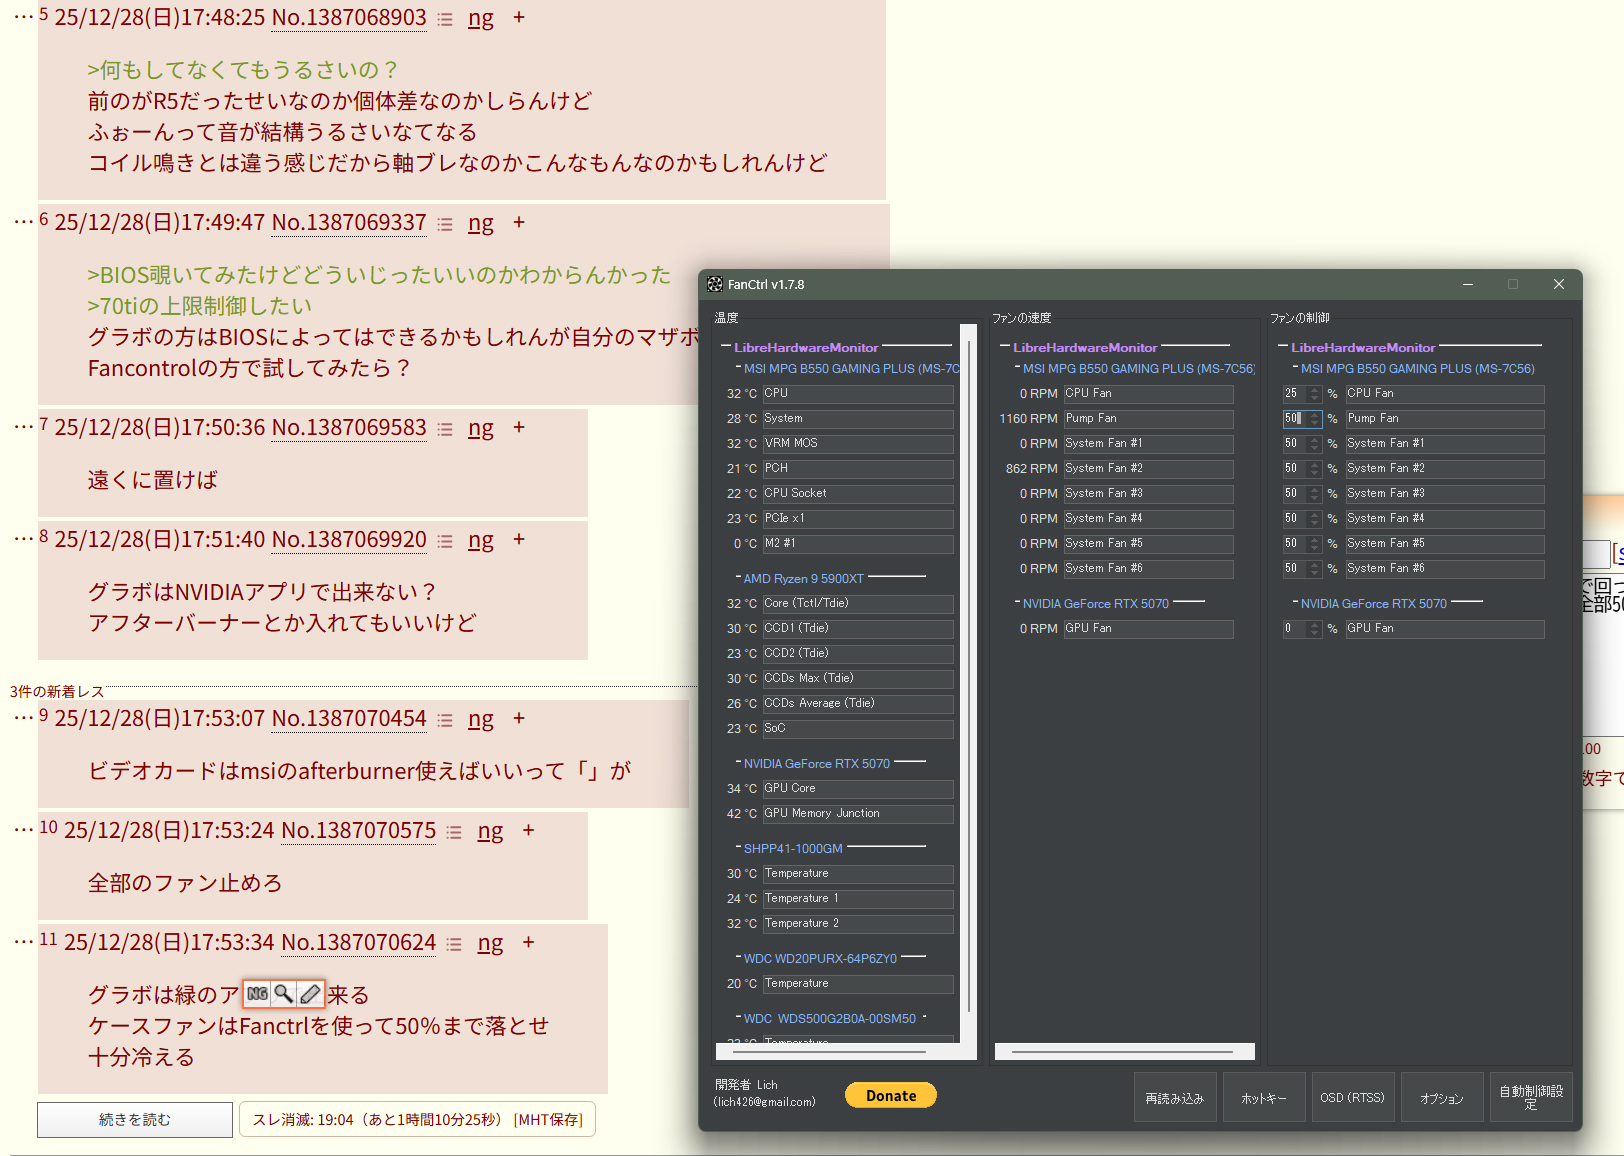Click the Pump Fan percentage input field
Viewport: 1624px width, 1156px height.
(1294, 419)
